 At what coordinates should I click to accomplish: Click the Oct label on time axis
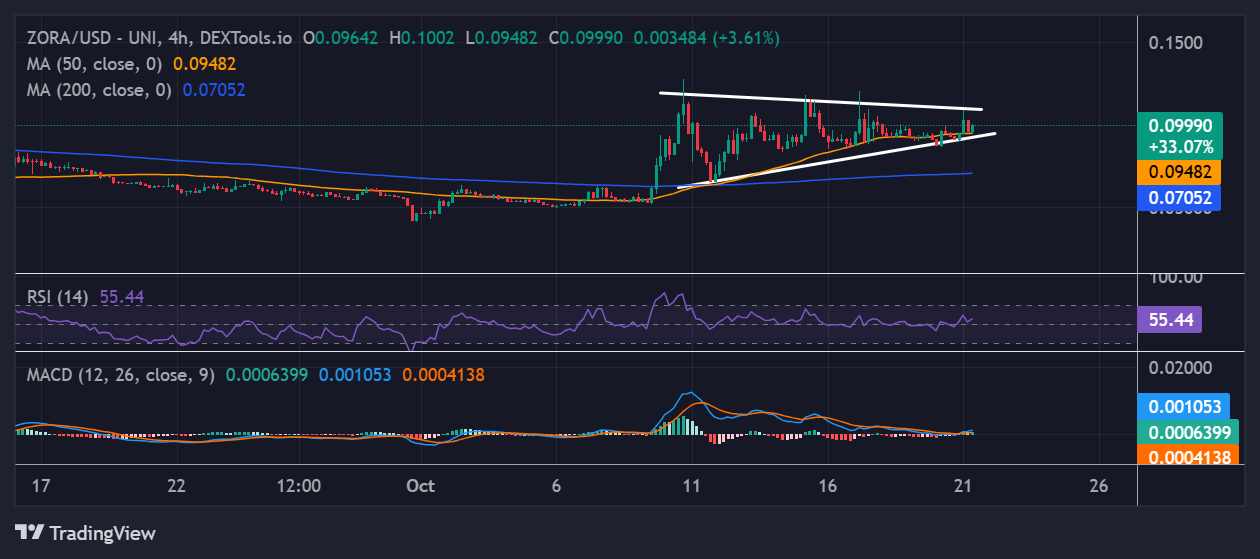(421, 486)
